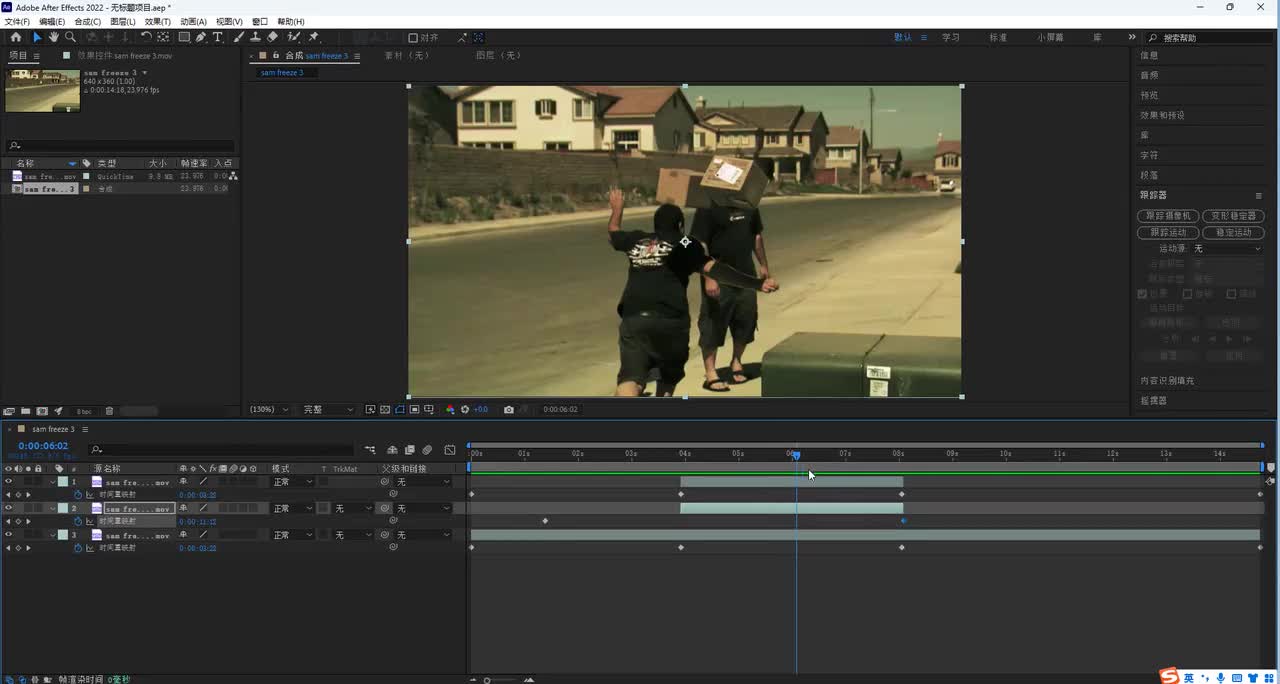Click the 稳定运动 button
This screenshot has width=1280, height=684.
[x=1232, y=232]
